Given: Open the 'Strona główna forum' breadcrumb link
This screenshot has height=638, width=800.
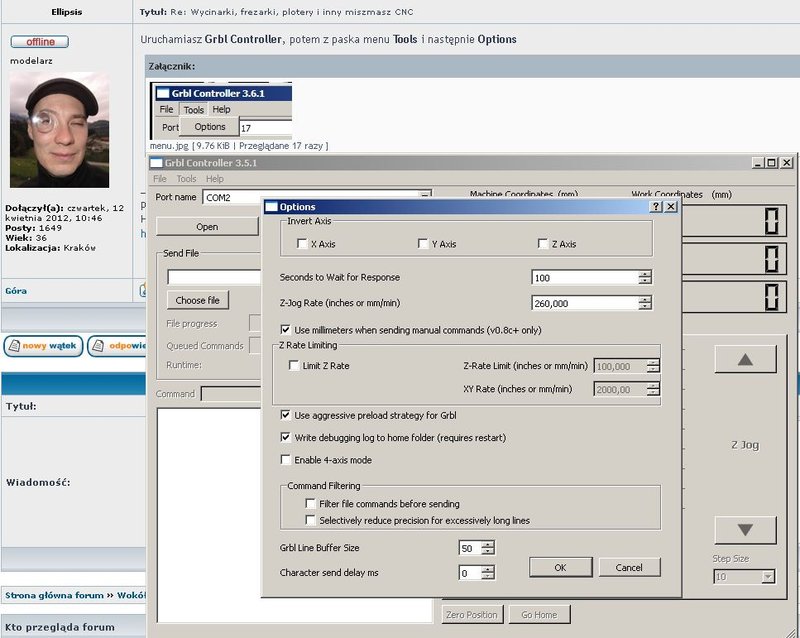Looking at the screenshot, I should coord(54,595).
